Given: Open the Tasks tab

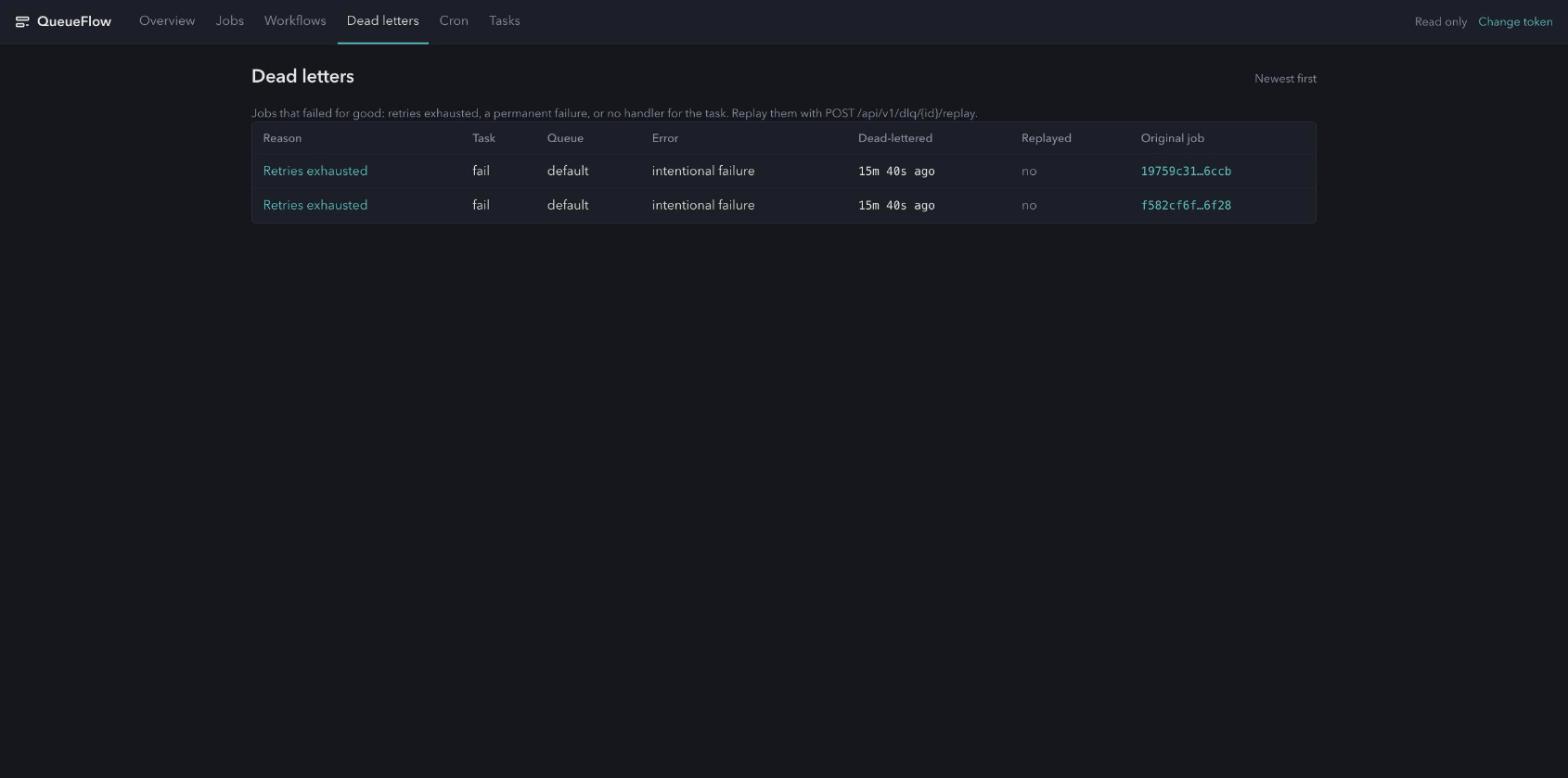Looking at the screenshot, I should coord(504,21).
